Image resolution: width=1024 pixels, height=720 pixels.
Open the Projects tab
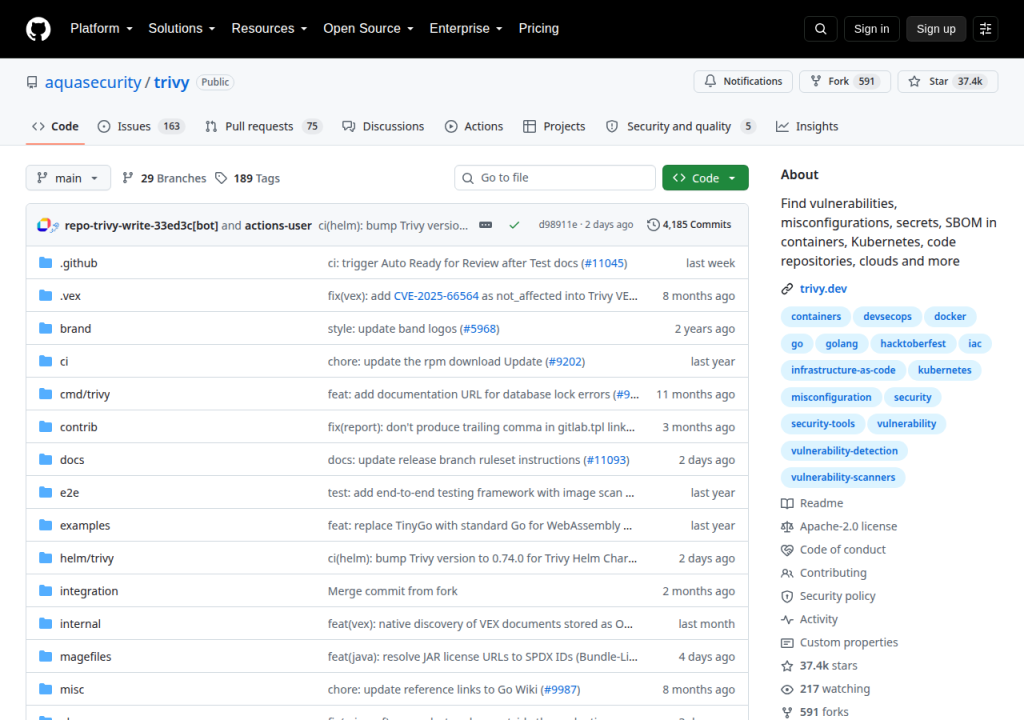pyautogui.click(x=554, y=126)
